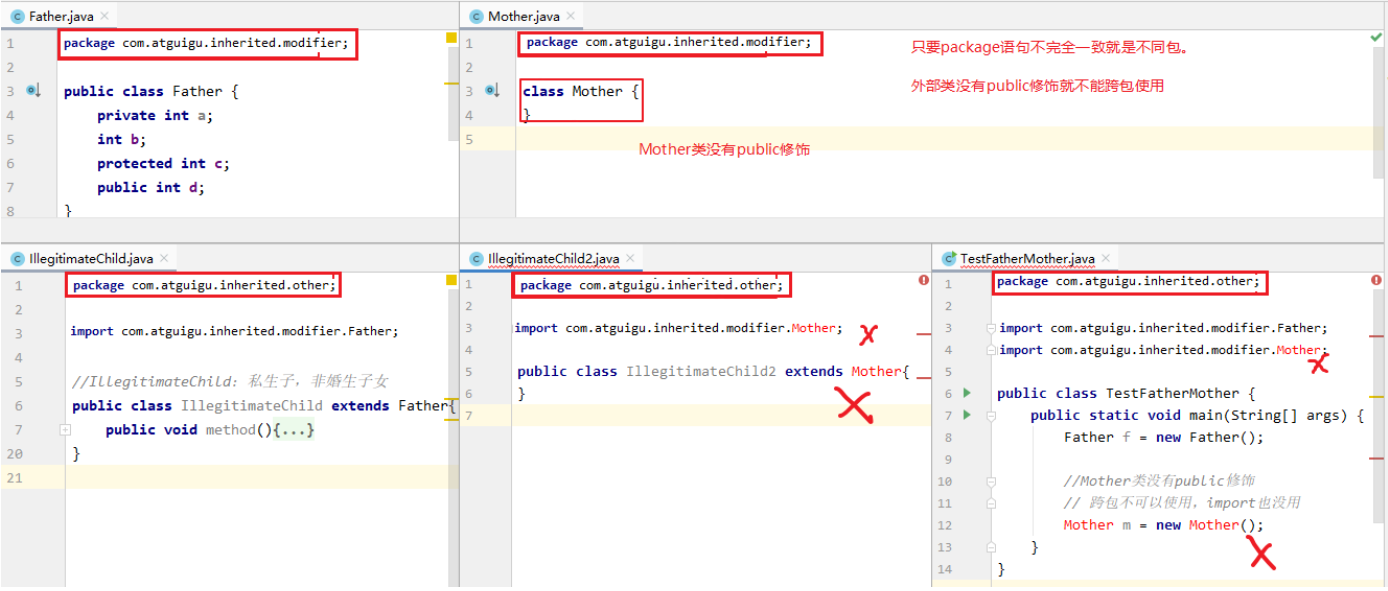The image size is (1388, 591).
Task: Click the class icon on Father.java tab
Action: (x=17, y=16)
